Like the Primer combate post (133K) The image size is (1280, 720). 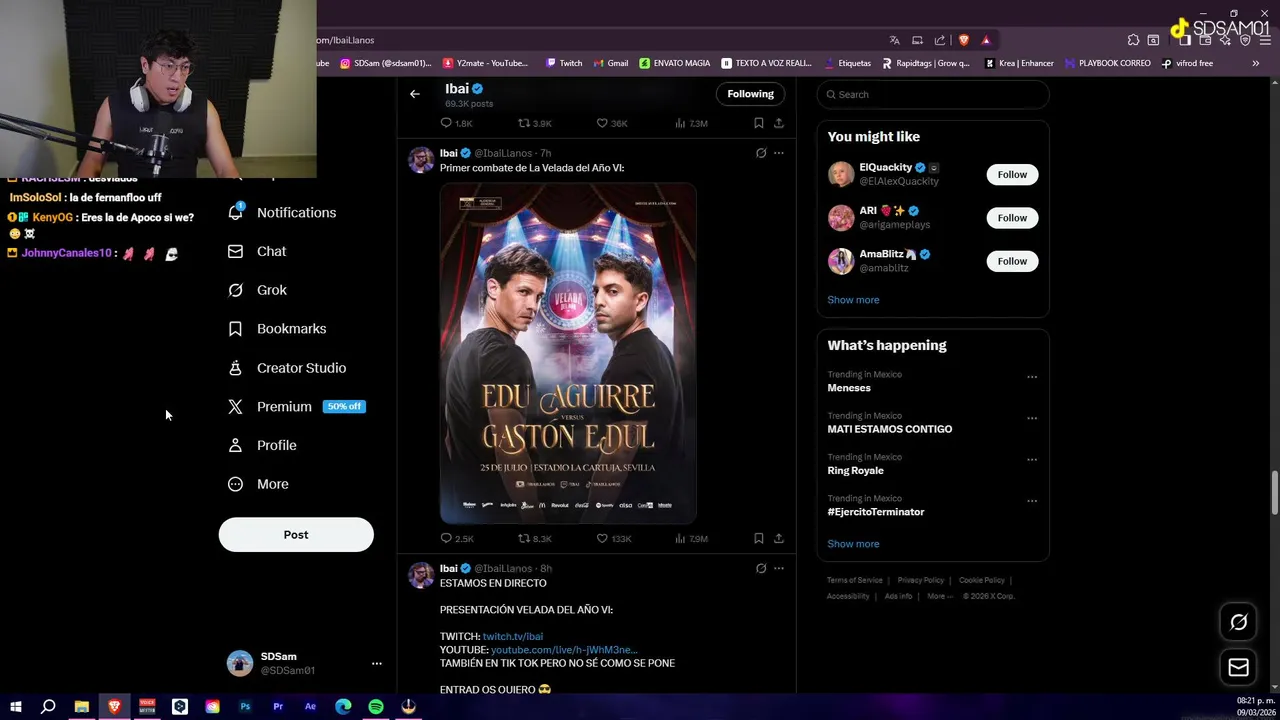click(614, 539)
